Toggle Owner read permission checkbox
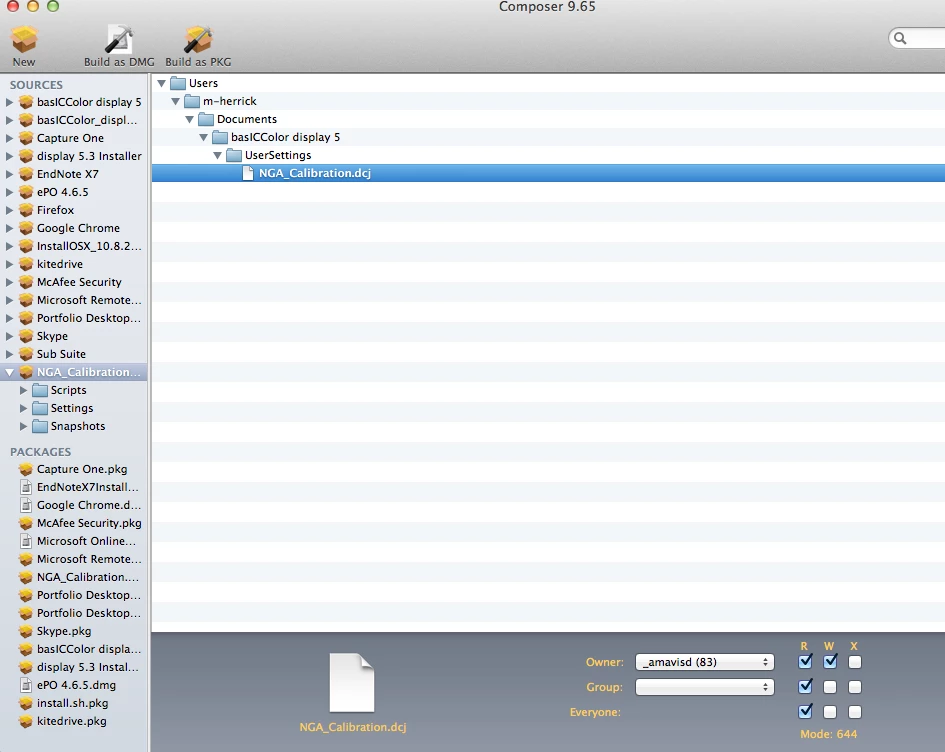The height and width of the screenshot is (752, 945). pyautogui.click(x=805, y=662)
